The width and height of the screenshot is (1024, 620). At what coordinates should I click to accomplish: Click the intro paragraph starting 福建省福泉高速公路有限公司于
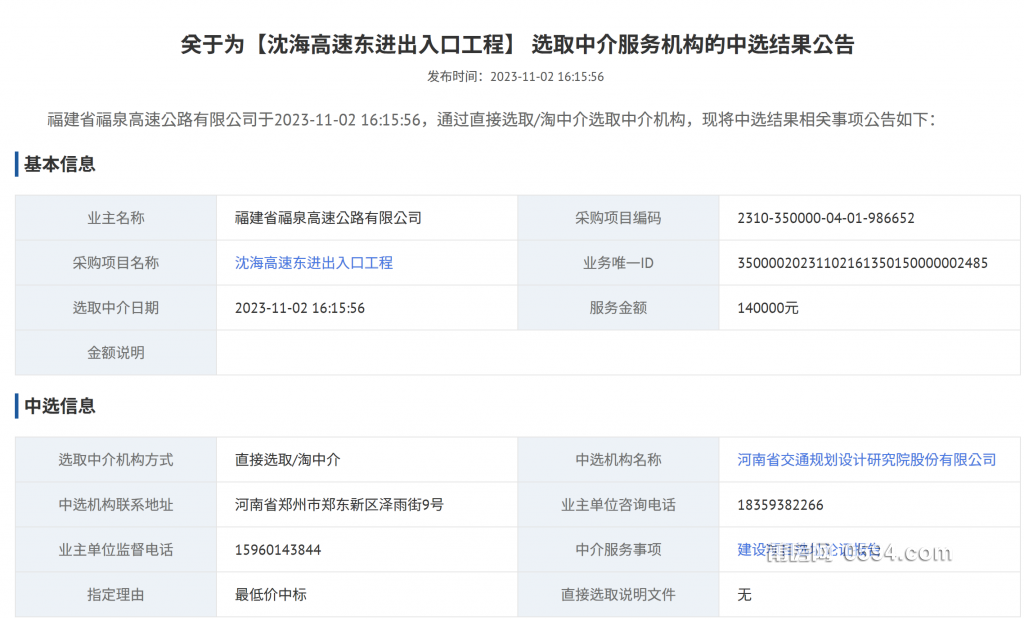coord(492,120)
